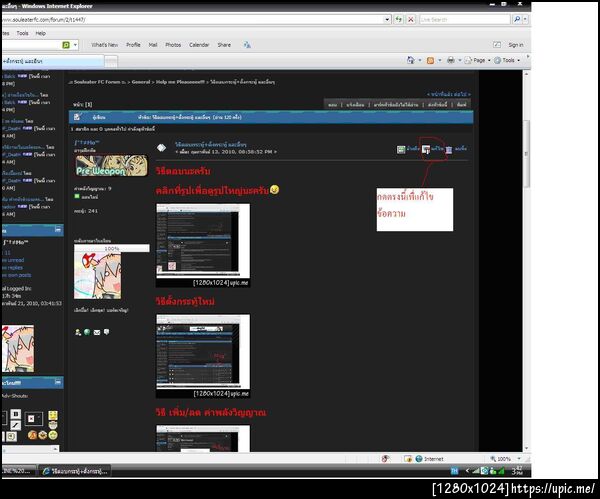Screen dimensions: 600x499
Task: Open the Tools gear menu in command bar
Action: point(507,60)
